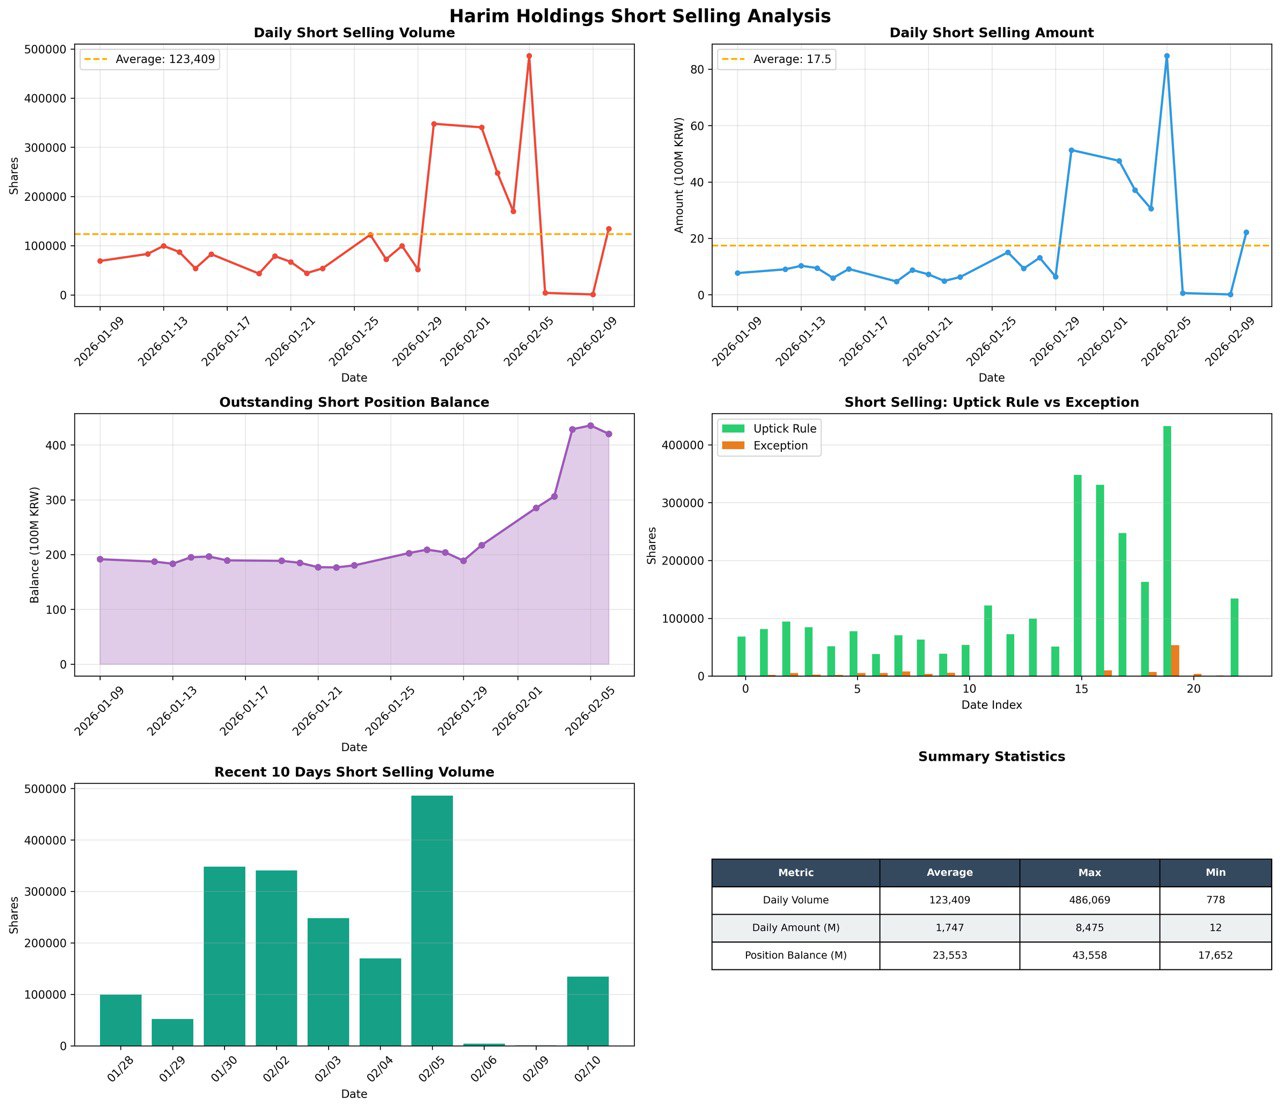The height and width of the screenshot is (1108, 1280).
Task: Click the 01/28 bar in Recent 10 Days chart
Action: (x=120, y=1020)
